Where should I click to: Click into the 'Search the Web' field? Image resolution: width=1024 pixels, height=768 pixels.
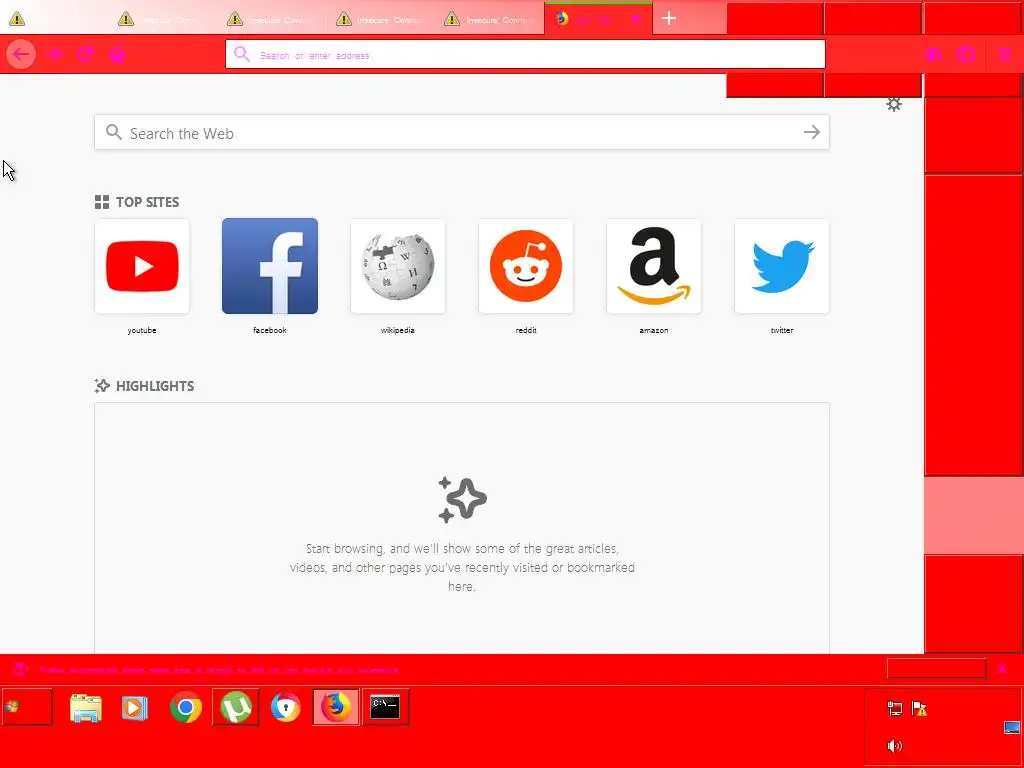(462, 133)
